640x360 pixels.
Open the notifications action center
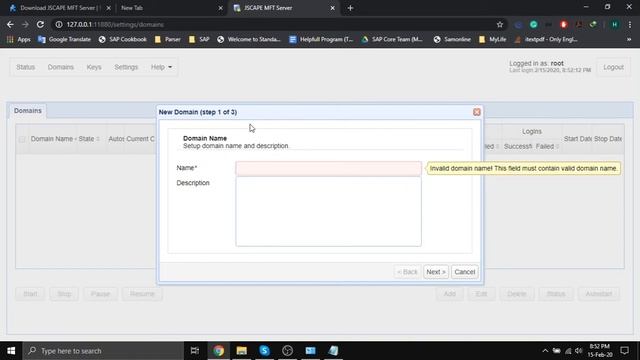click(624, 351)
